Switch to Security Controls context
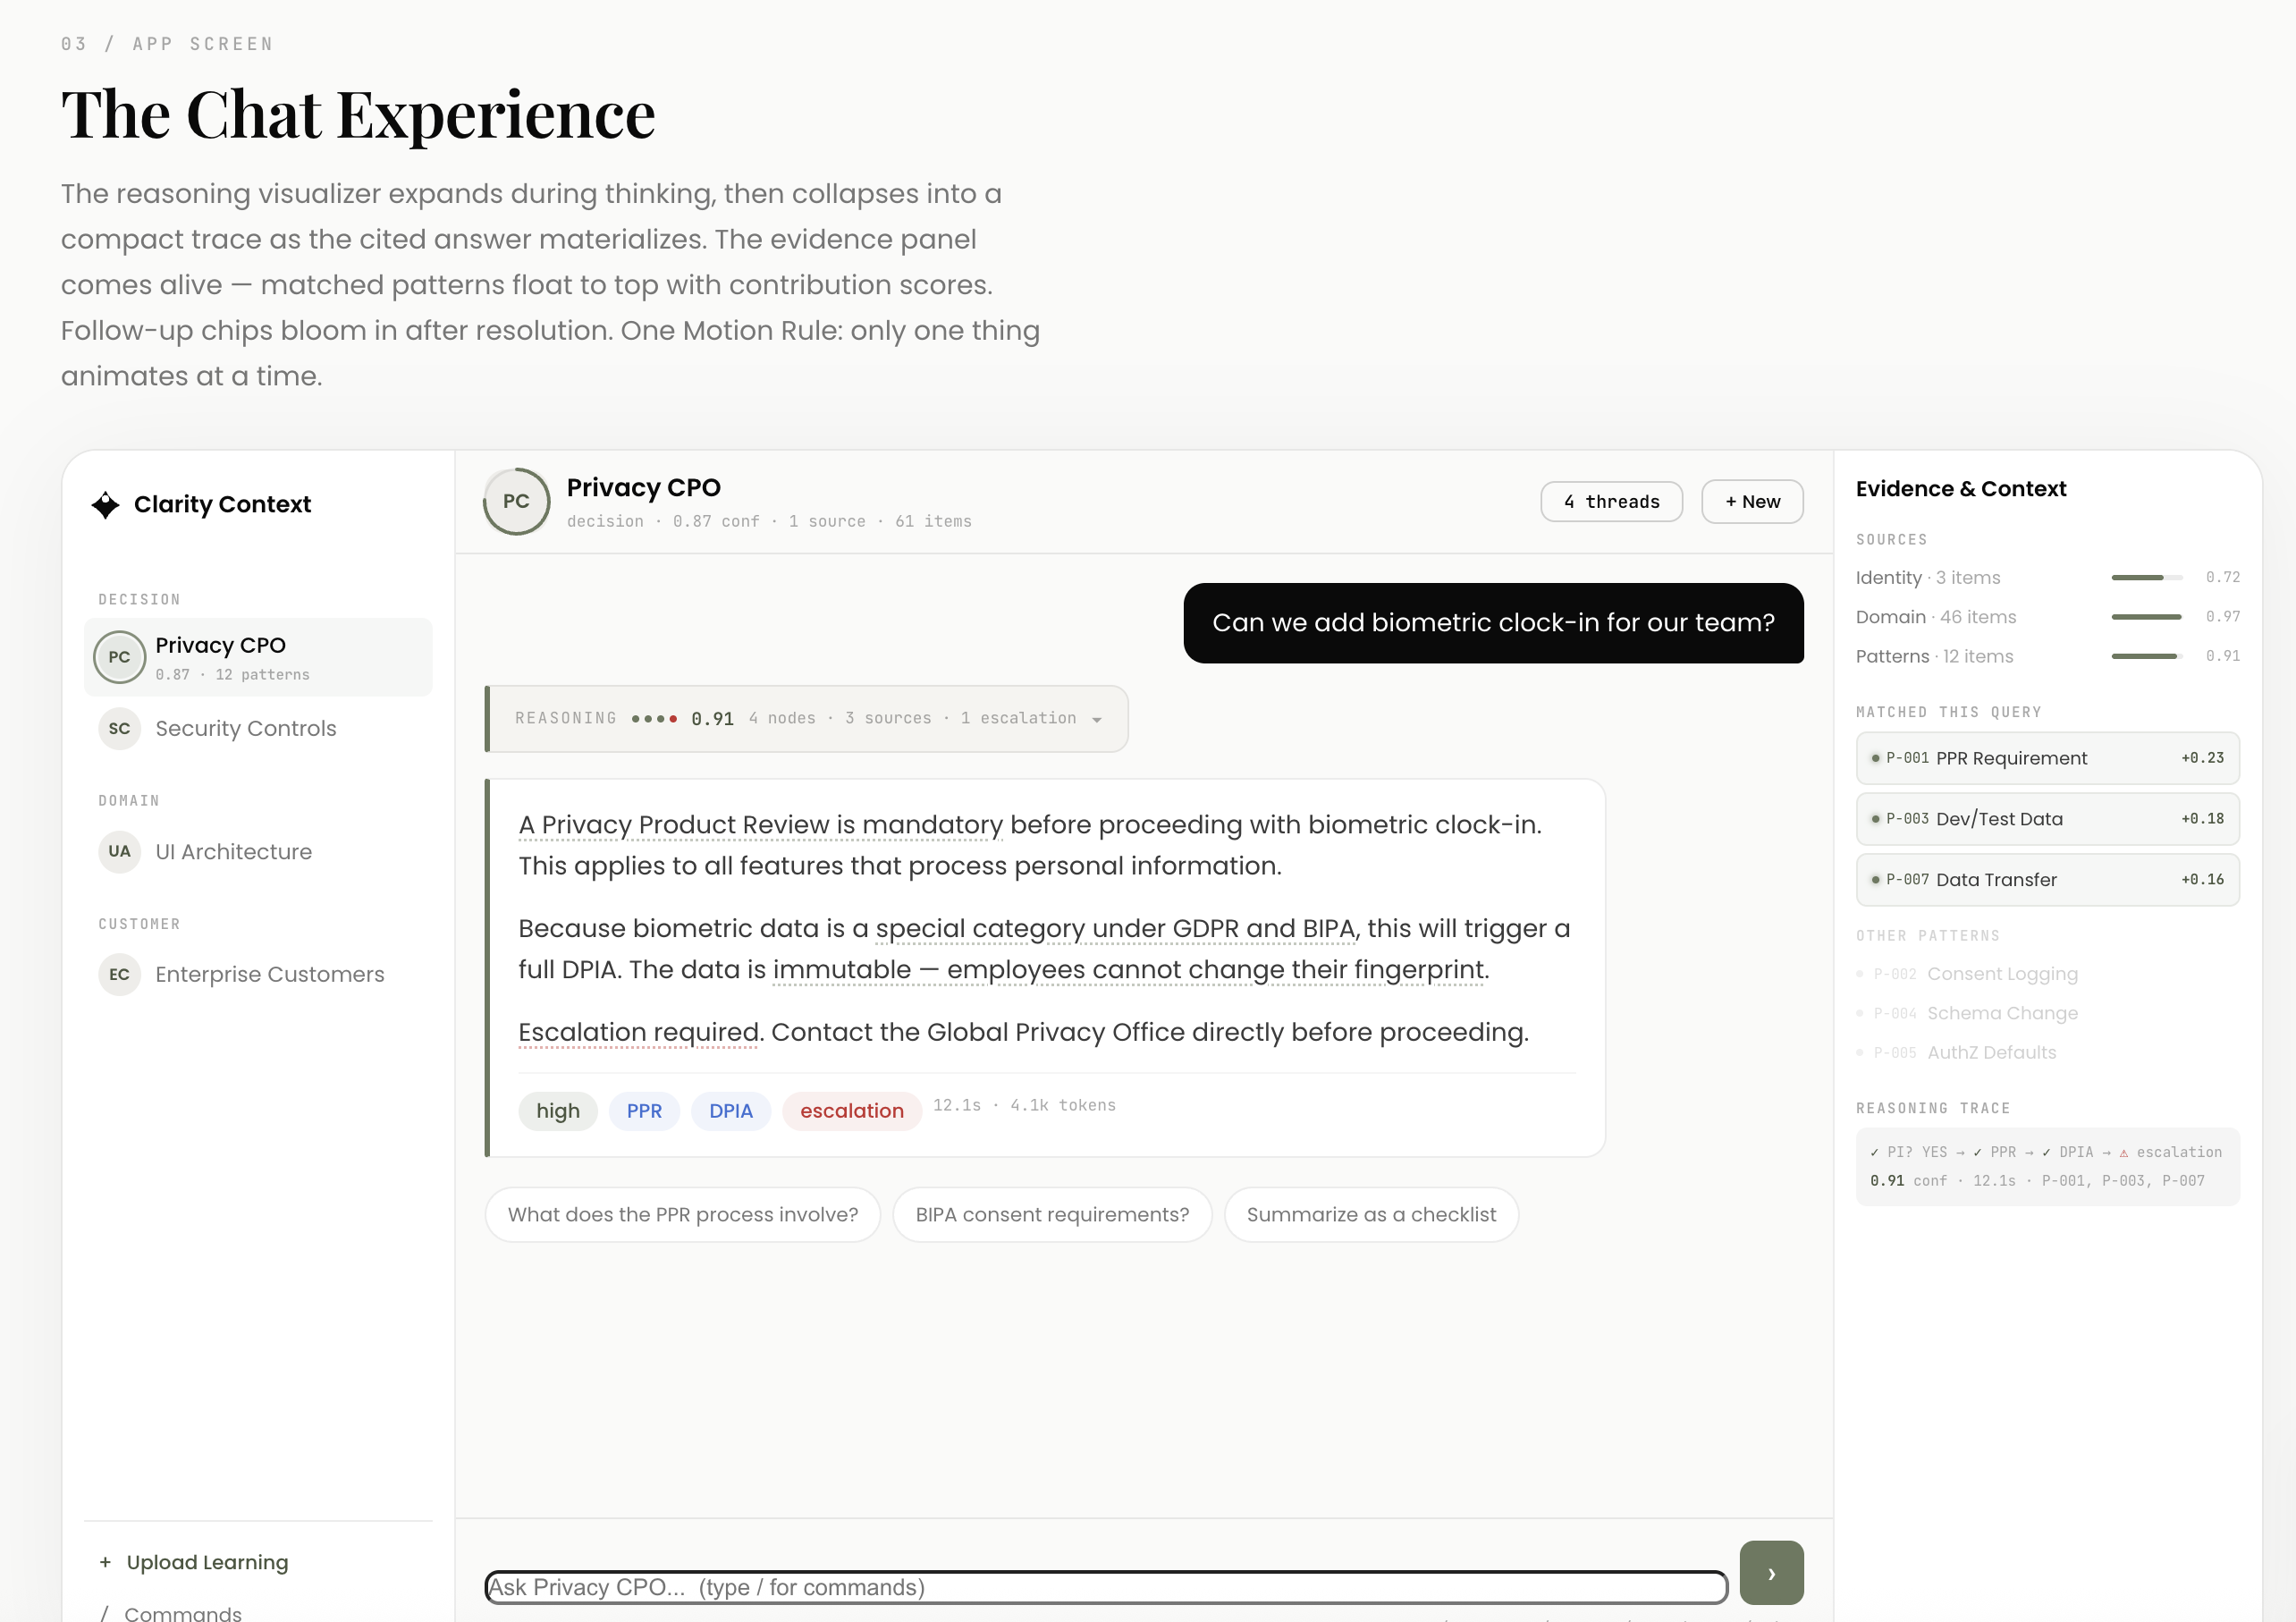Image resolution: width=2296 pixels, height=1622 pixels. pos(258,729)
